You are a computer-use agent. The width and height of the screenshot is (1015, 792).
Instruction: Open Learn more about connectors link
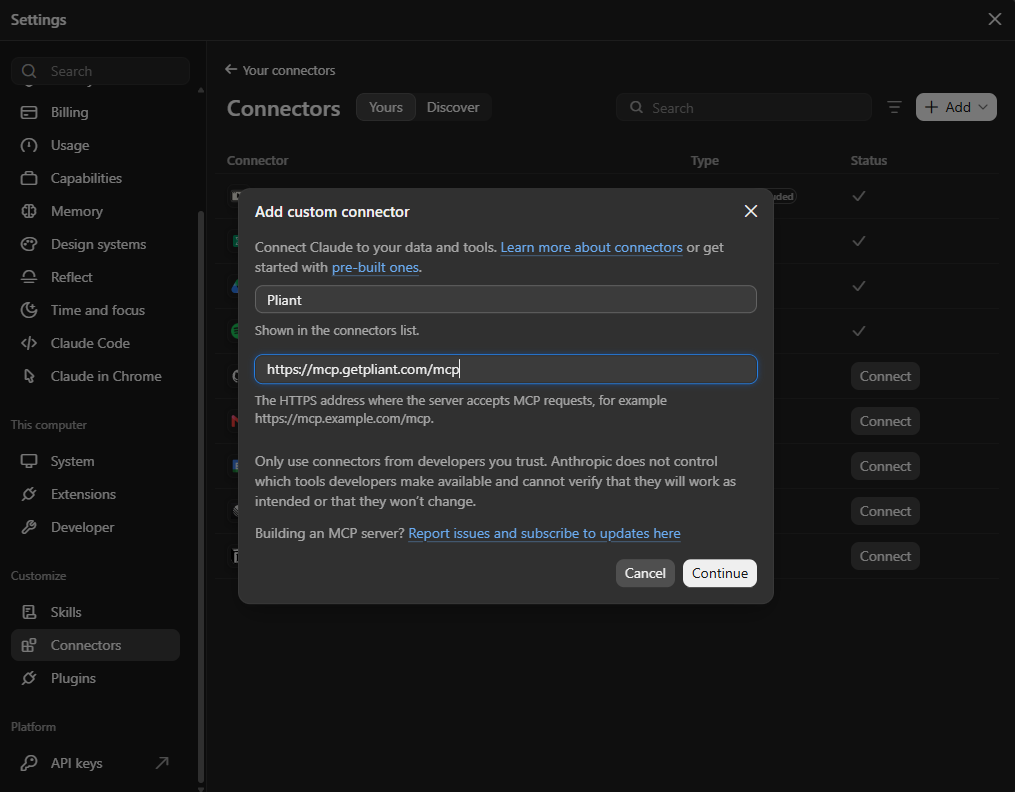click(x=591, y=247)
